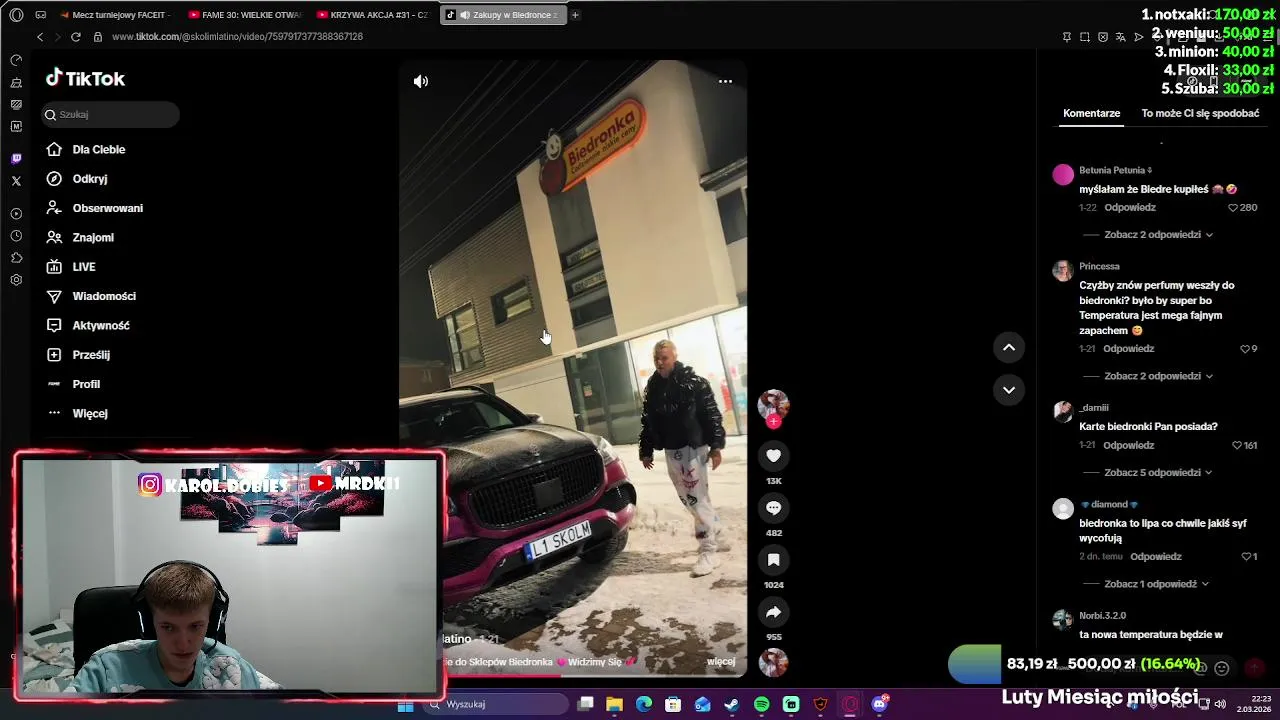Mute the TikTok video sound

pos(421,82)
